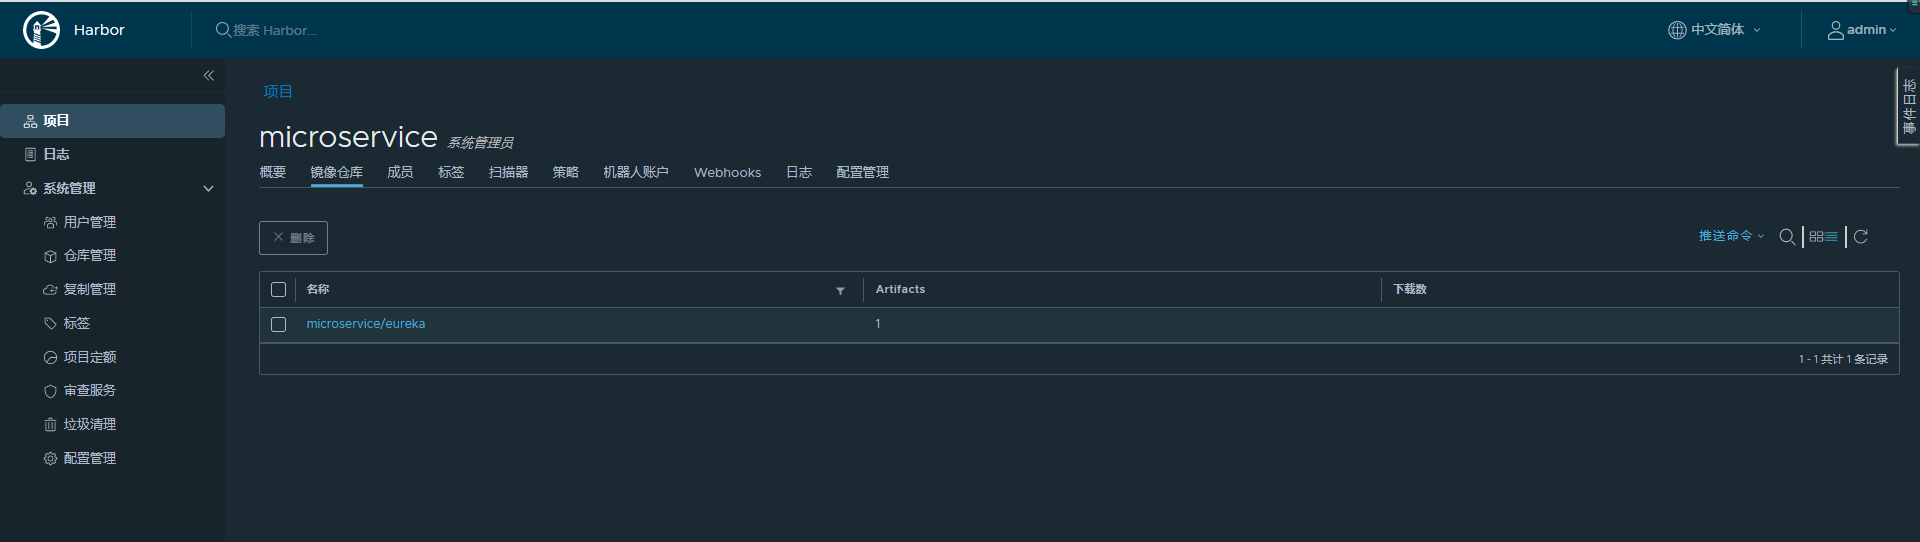Collapse the 系统管理 menu chevron
The image size is (1920, 542).
click(209, 188)
